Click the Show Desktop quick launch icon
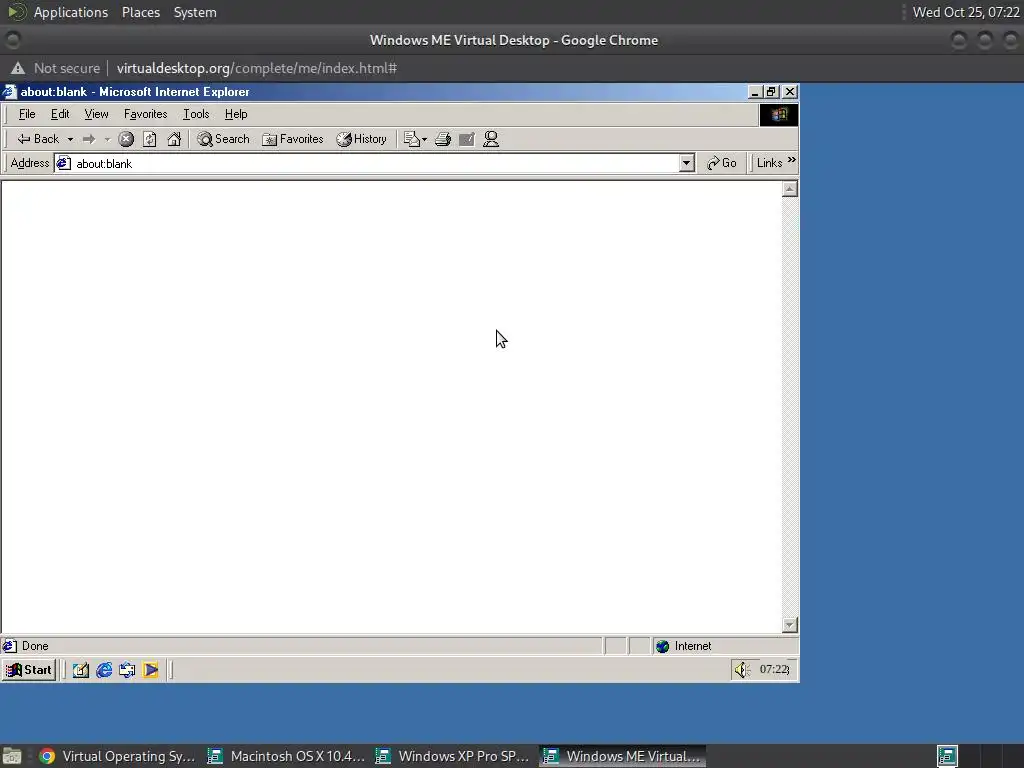The height and width of the screenshot is (768, 1024). point(80,670)
